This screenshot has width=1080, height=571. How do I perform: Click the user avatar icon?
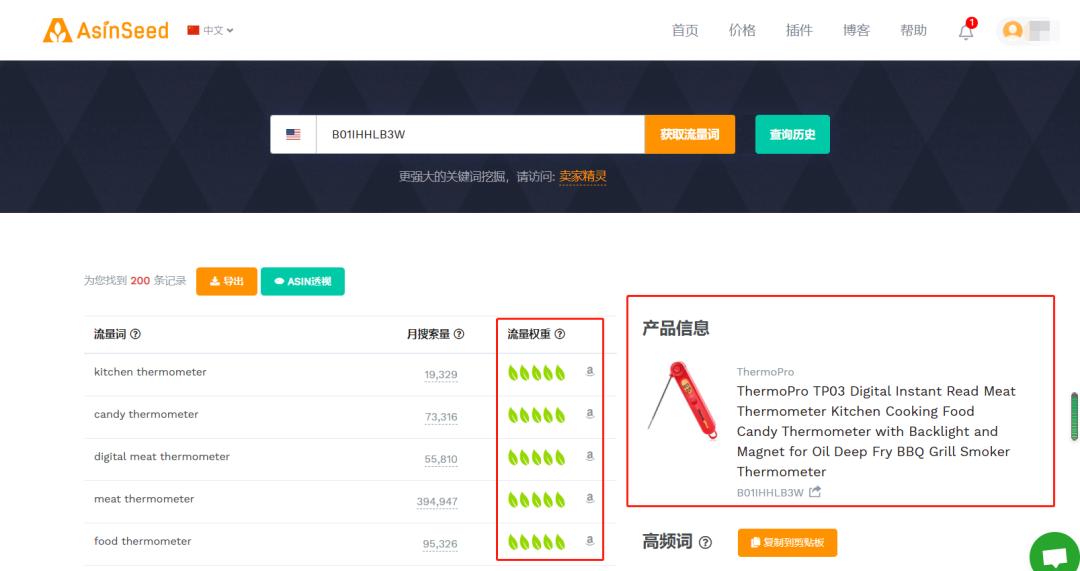pyautogui.click(x=1012, y=30)
